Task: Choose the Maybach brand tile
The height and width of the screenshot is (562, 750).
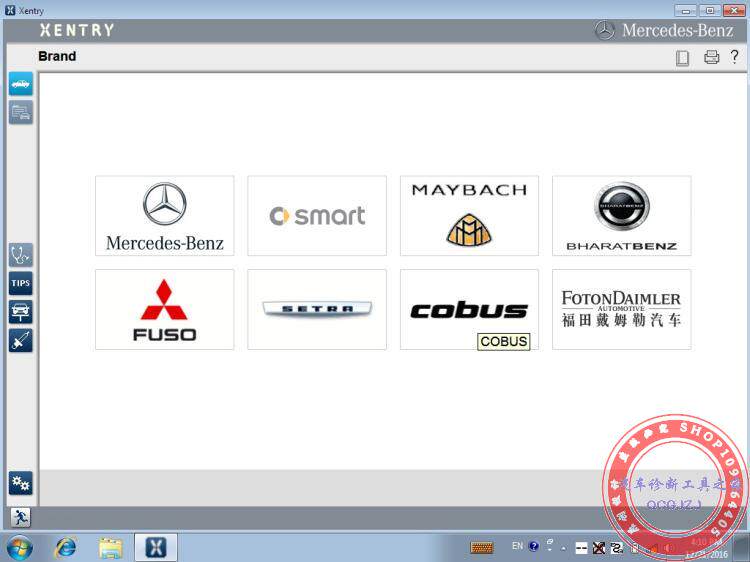Action: [x=469, y=216]
